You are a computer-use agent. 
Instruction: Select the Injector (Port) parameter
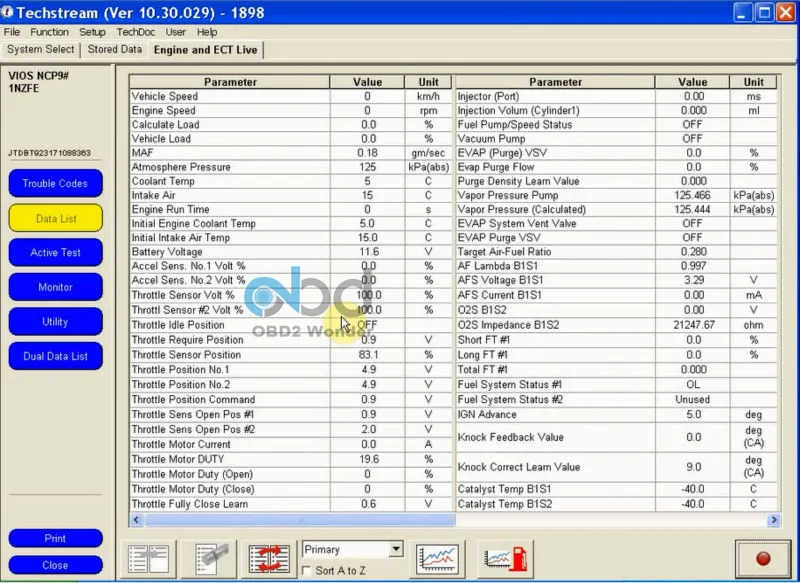point(555,96)
